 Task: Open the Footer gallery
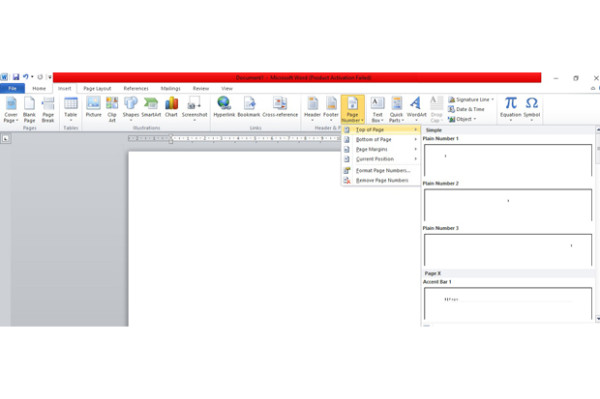pyautogui.click(x=331, y=109)
